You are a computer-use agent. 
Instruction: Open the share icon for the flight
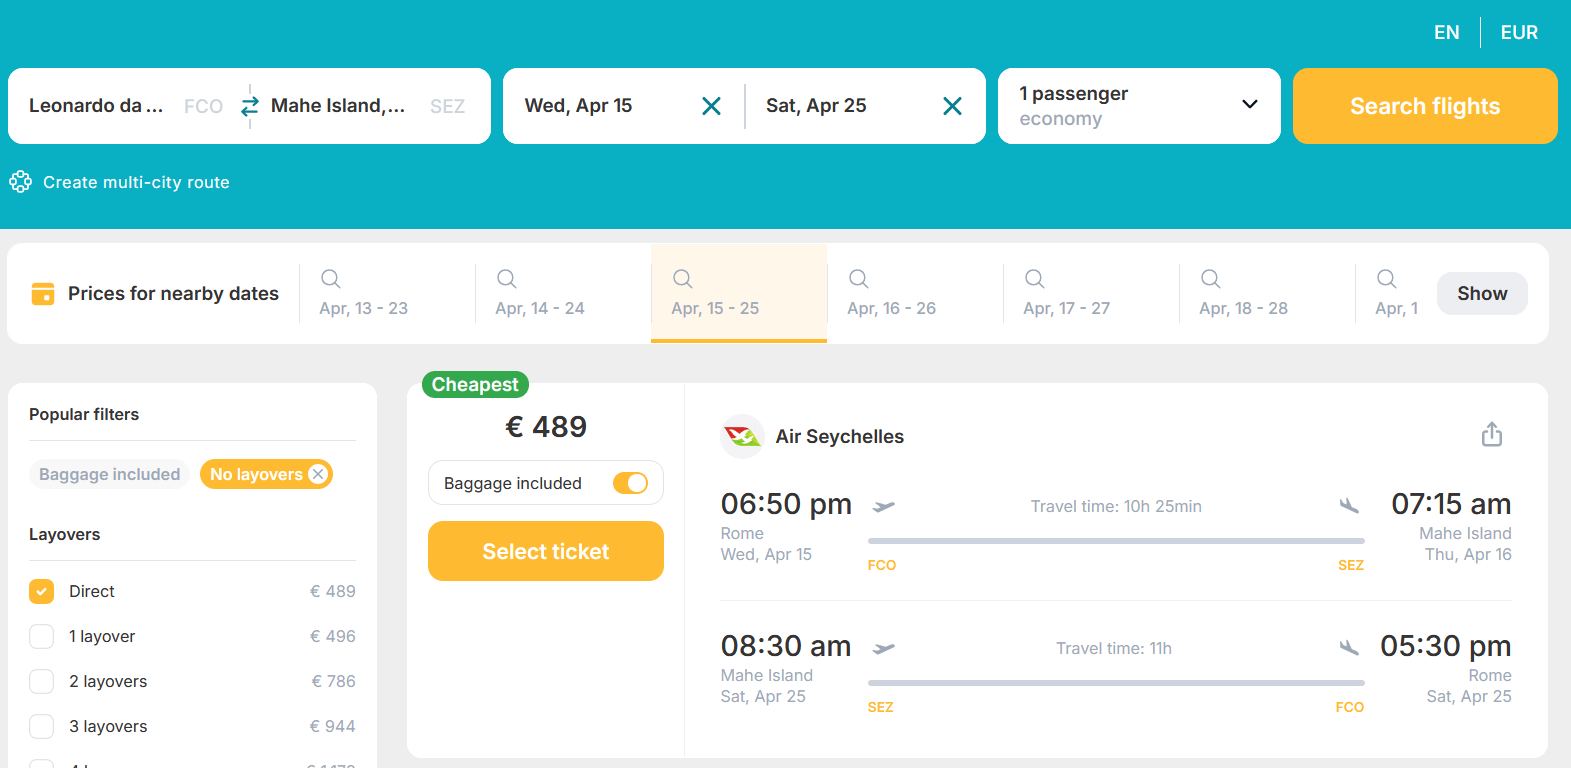pyautogui.click(x=1491, y=435)
